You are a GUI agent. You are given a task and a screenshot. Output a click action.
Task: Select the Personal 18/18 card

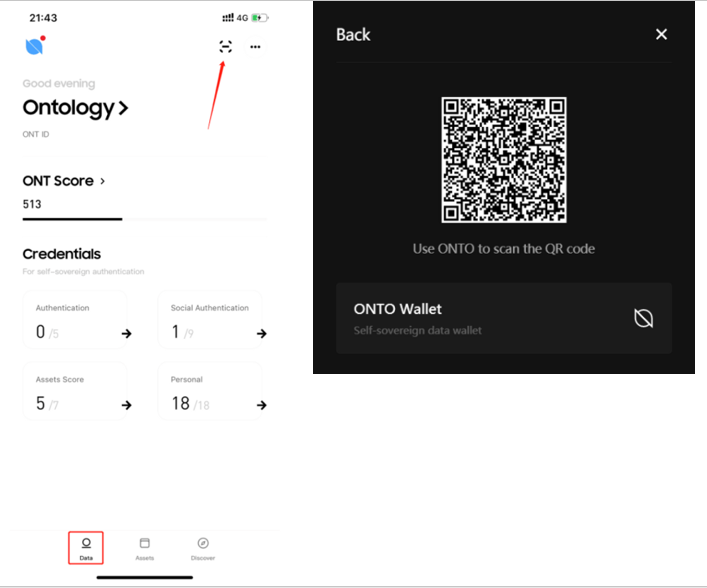click(210, 391)
